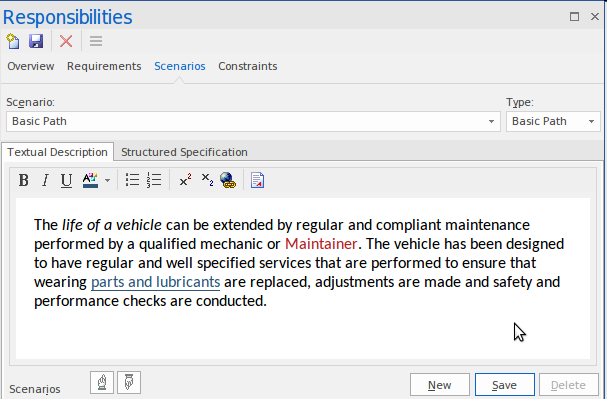Viewport: 607px width, 399px height.
Task: Open the Type dropdown list
Action: 553,122
